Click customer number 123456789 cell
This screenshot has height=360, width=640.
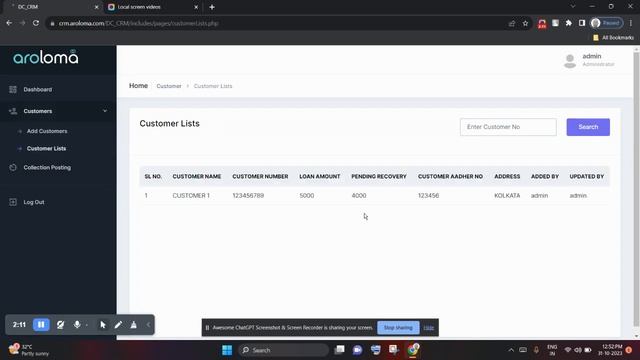(248, 196)
